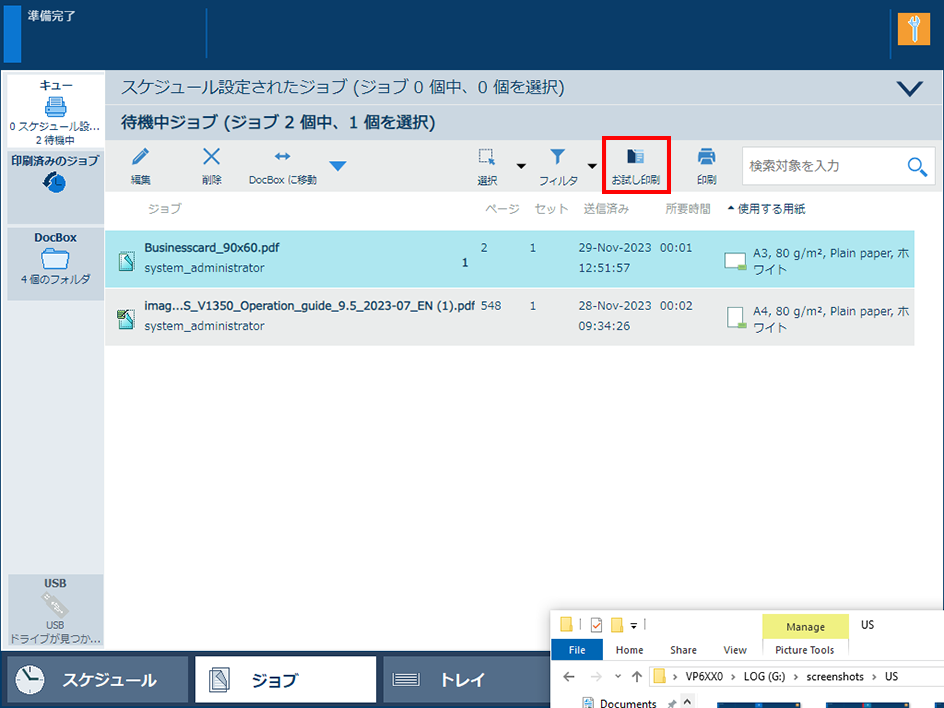944x708 pixels.
Task: Open Explorer quick access toolbar dropdown
Action: point(633,626)
